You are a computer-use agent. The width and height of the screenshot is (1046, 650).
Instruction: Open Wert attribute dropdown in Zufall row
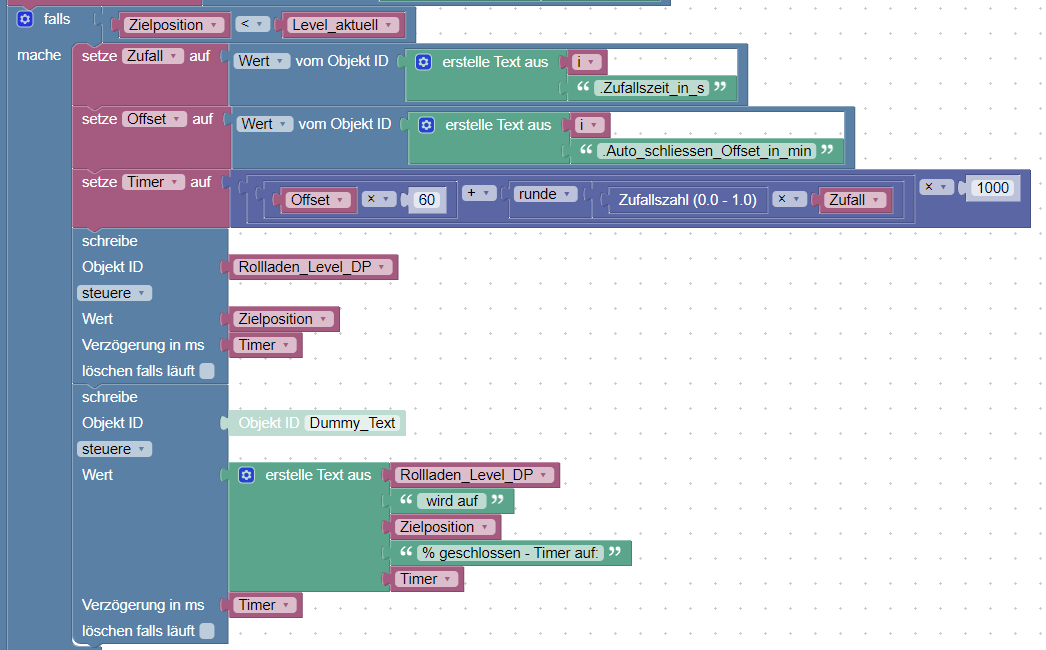(x=262, y=61)
